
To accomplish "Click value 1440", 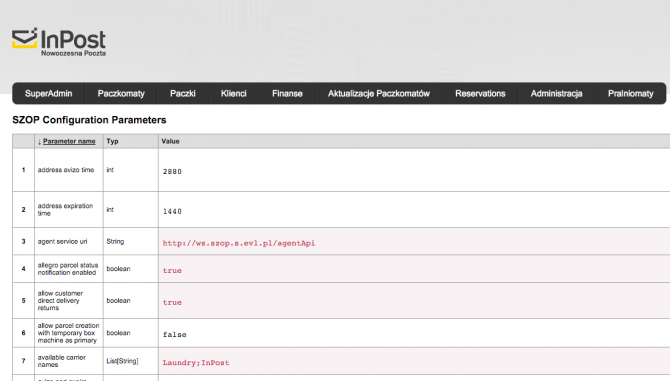I will point(172,211).
